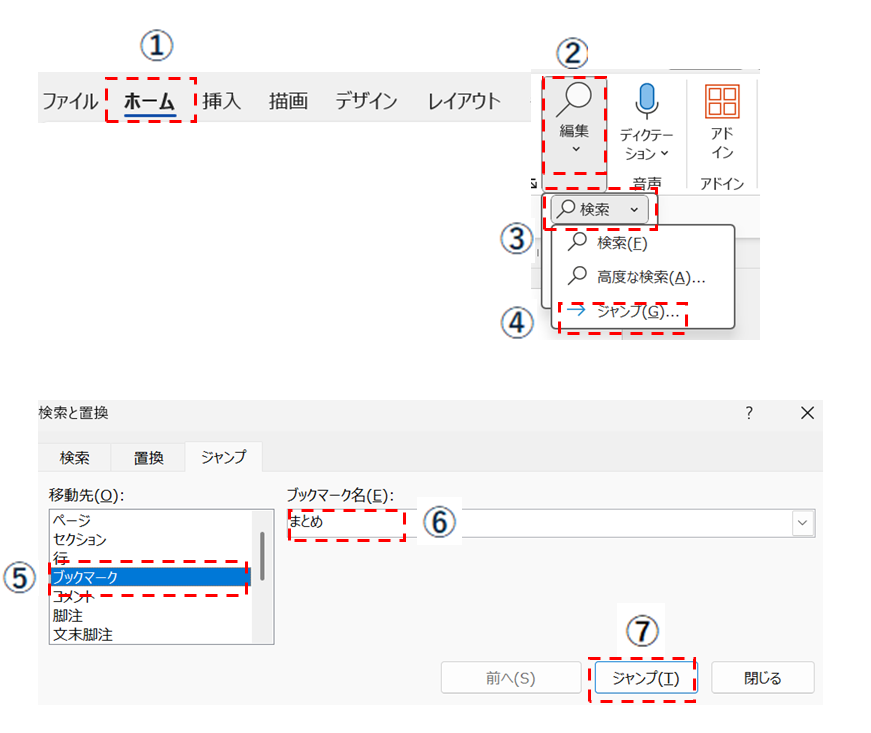Open the 編集 (Editing) magnifier icon

[x=575, y=103]
